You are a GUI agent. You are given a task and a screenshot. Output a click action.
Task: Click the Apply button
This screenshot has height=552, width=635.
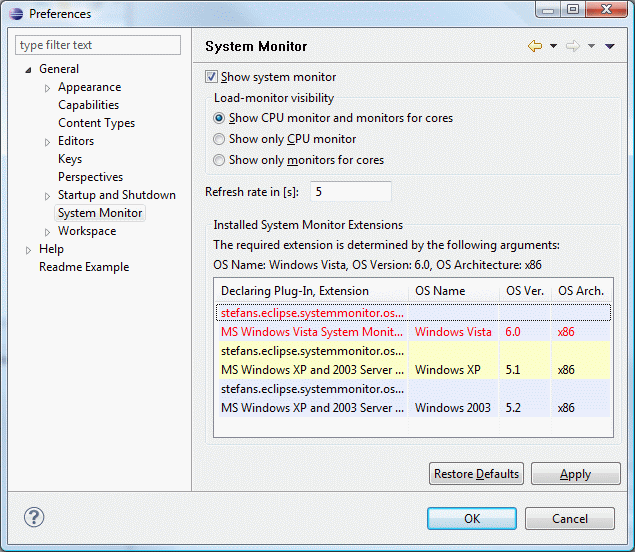[575, 474]
